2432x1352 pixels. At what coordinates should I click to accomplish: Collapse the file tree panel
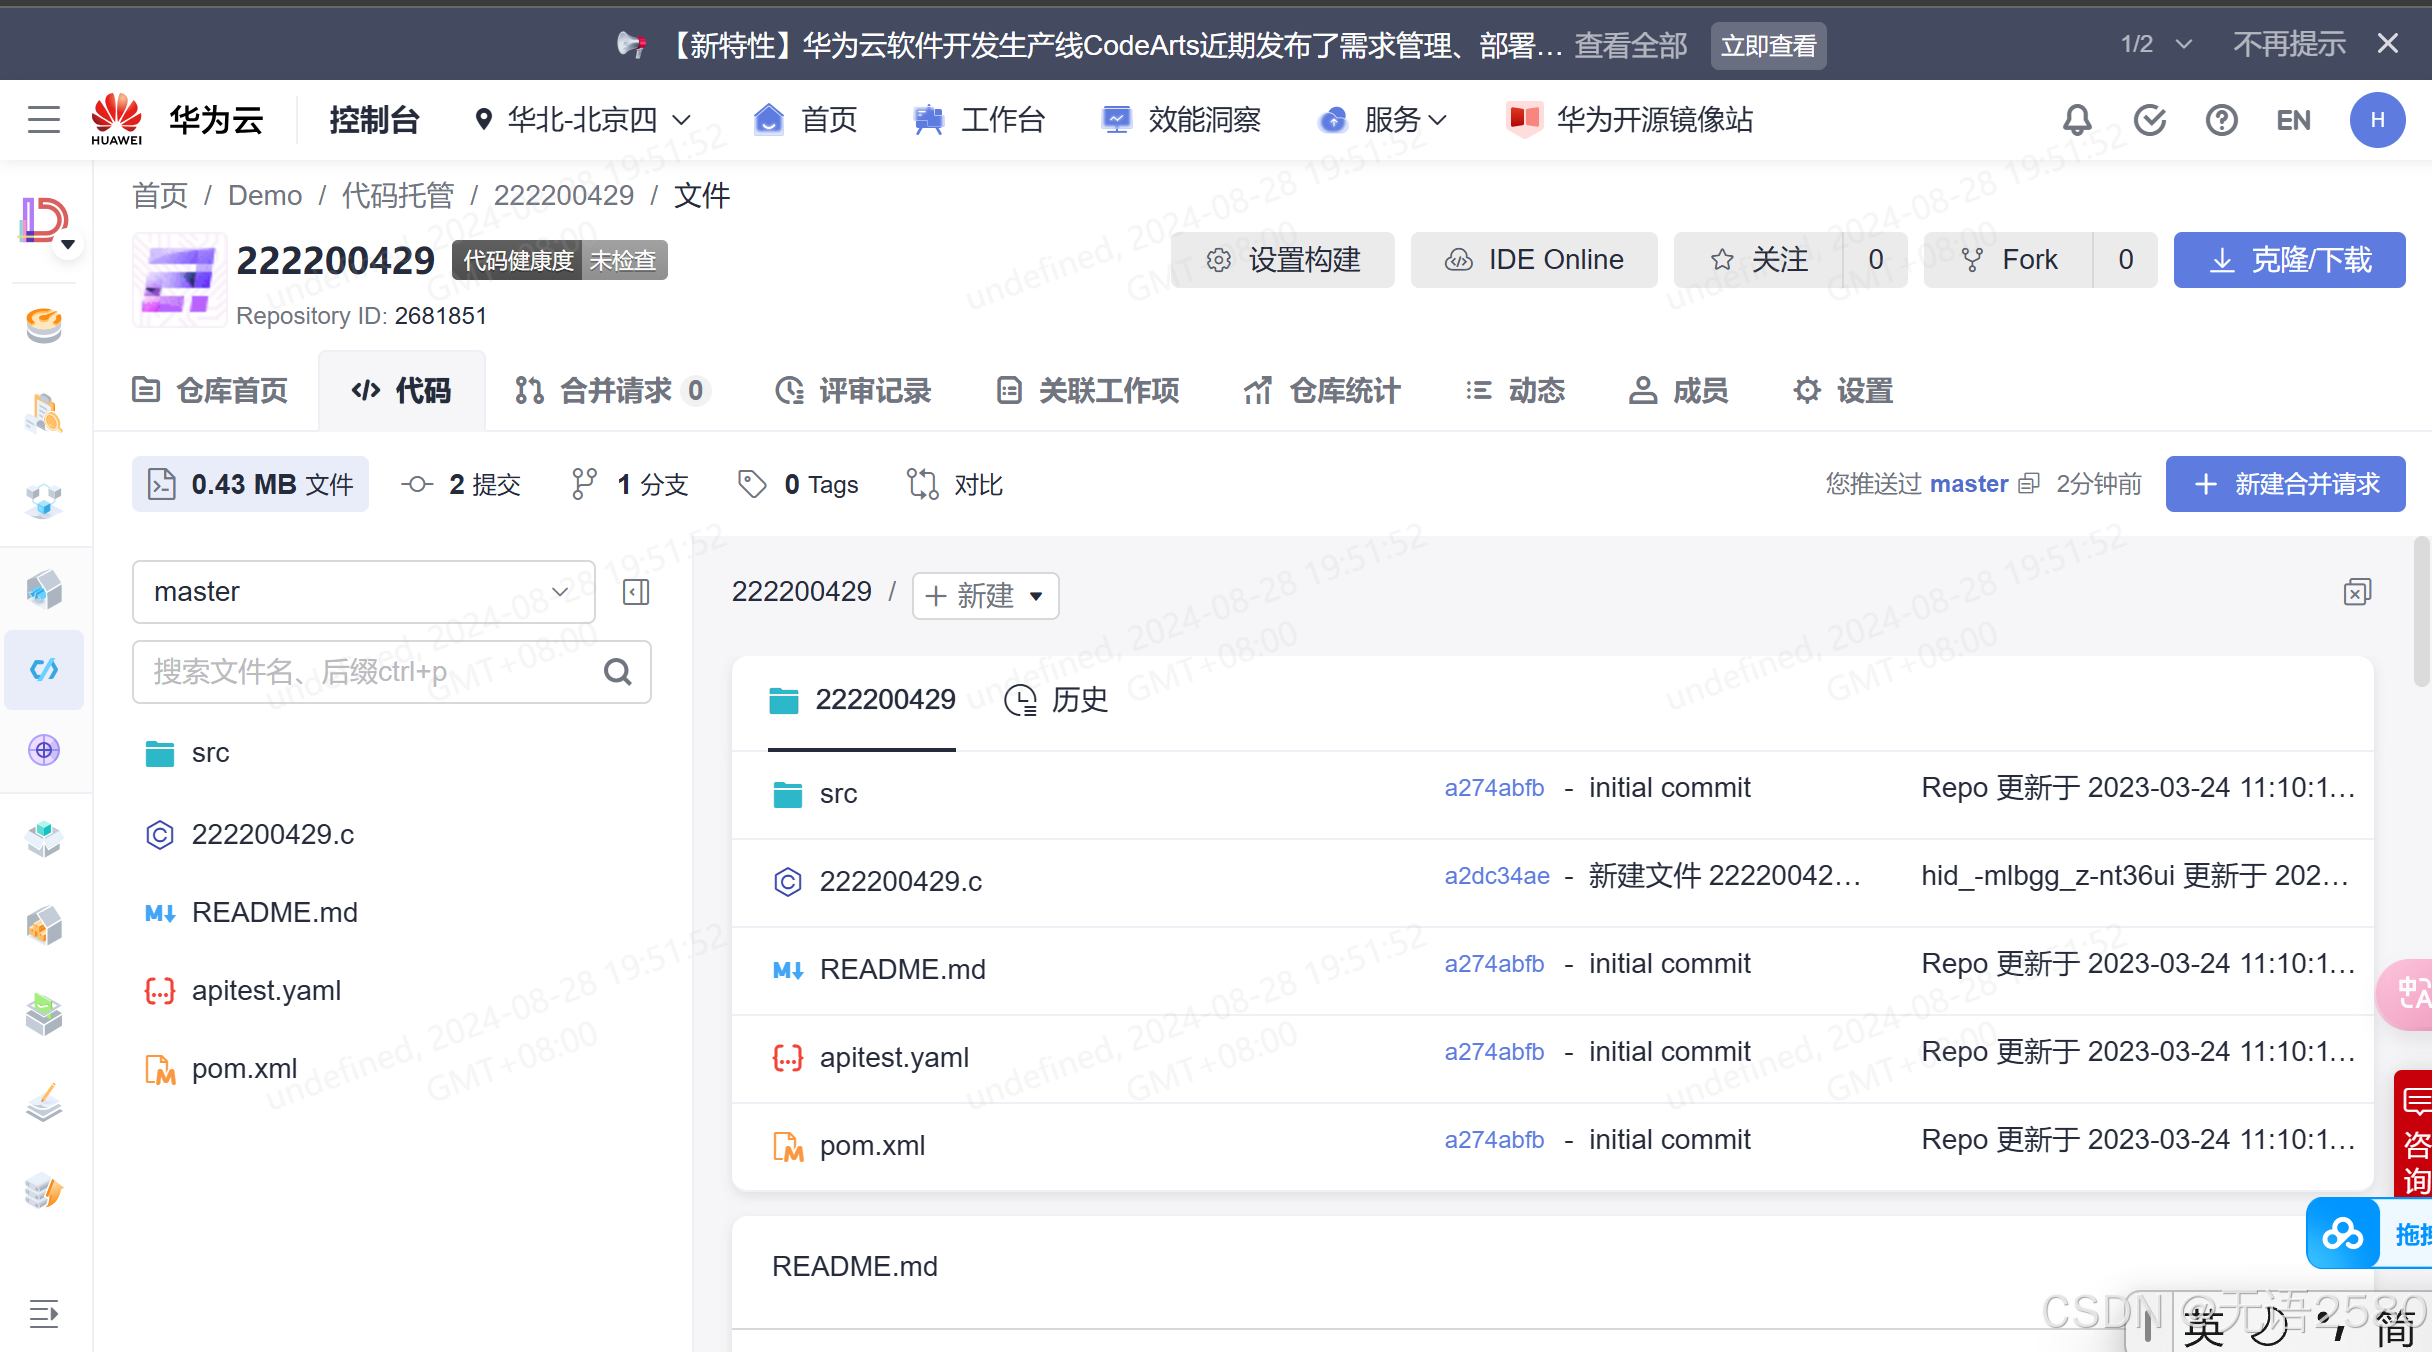pyautogui.click(x=636, y=592)
